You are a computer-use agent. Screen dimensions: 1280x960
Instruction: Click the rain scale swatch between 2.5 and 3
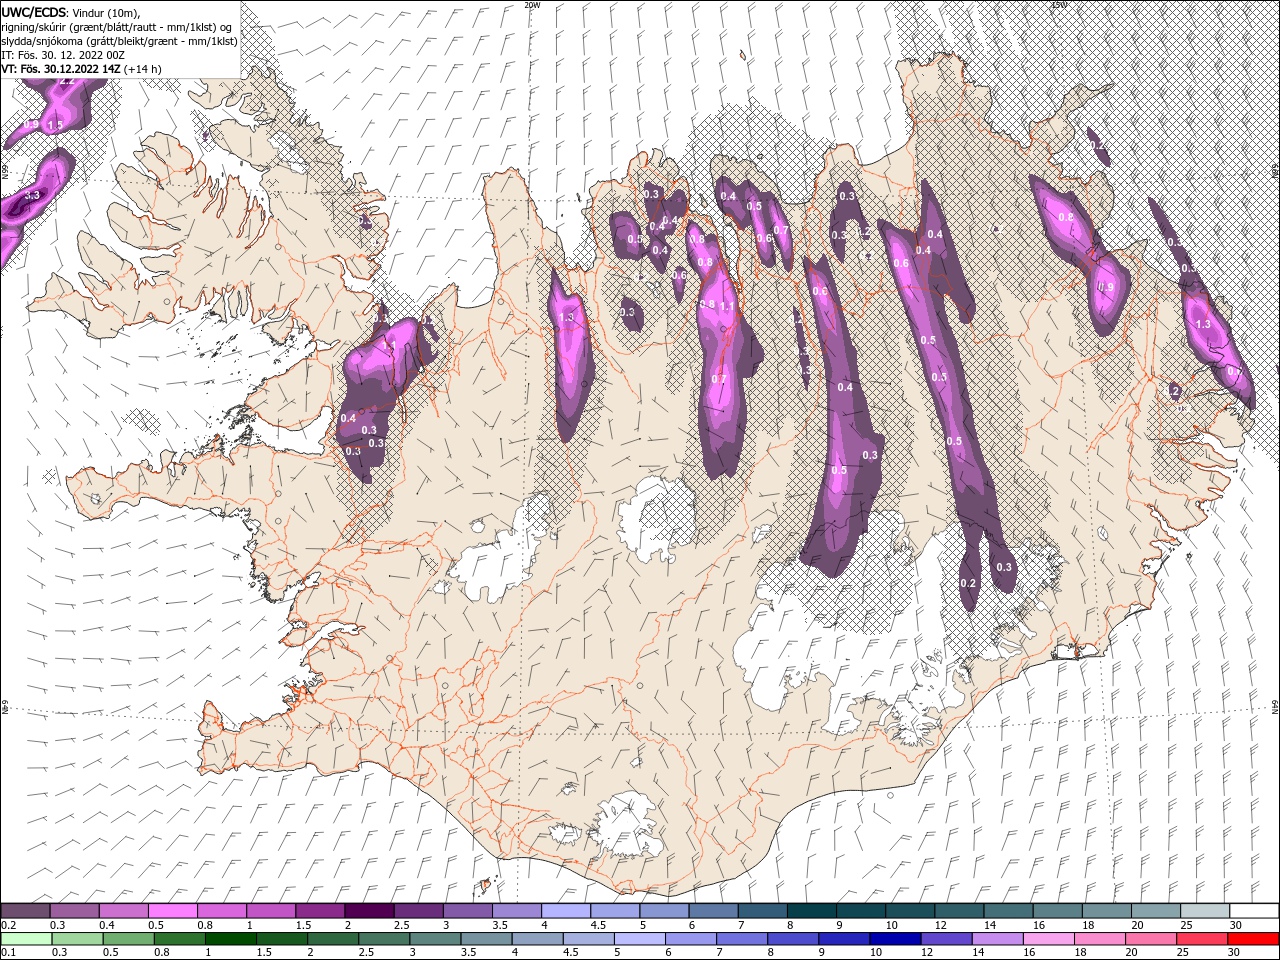click(384, 938)
